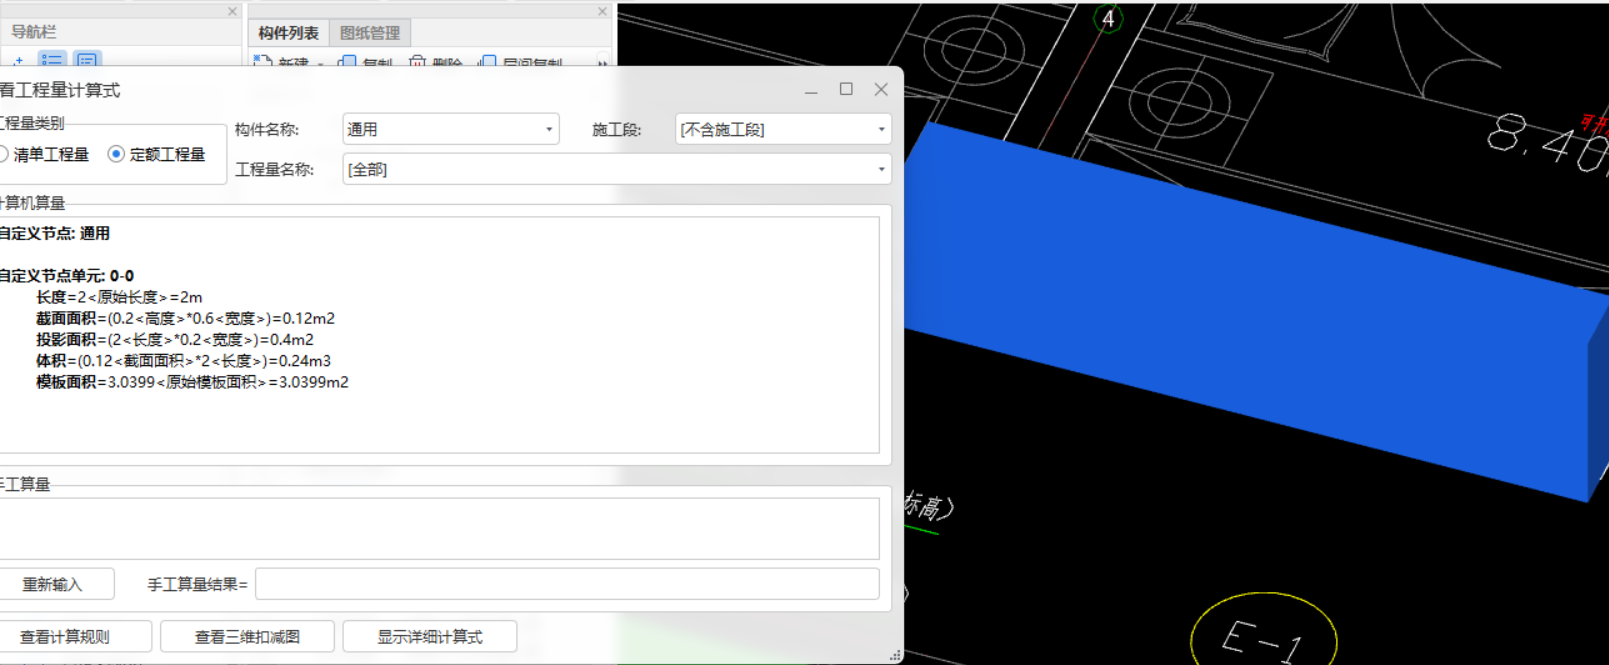Click inside the 手工算量 text area

(438, 528)
